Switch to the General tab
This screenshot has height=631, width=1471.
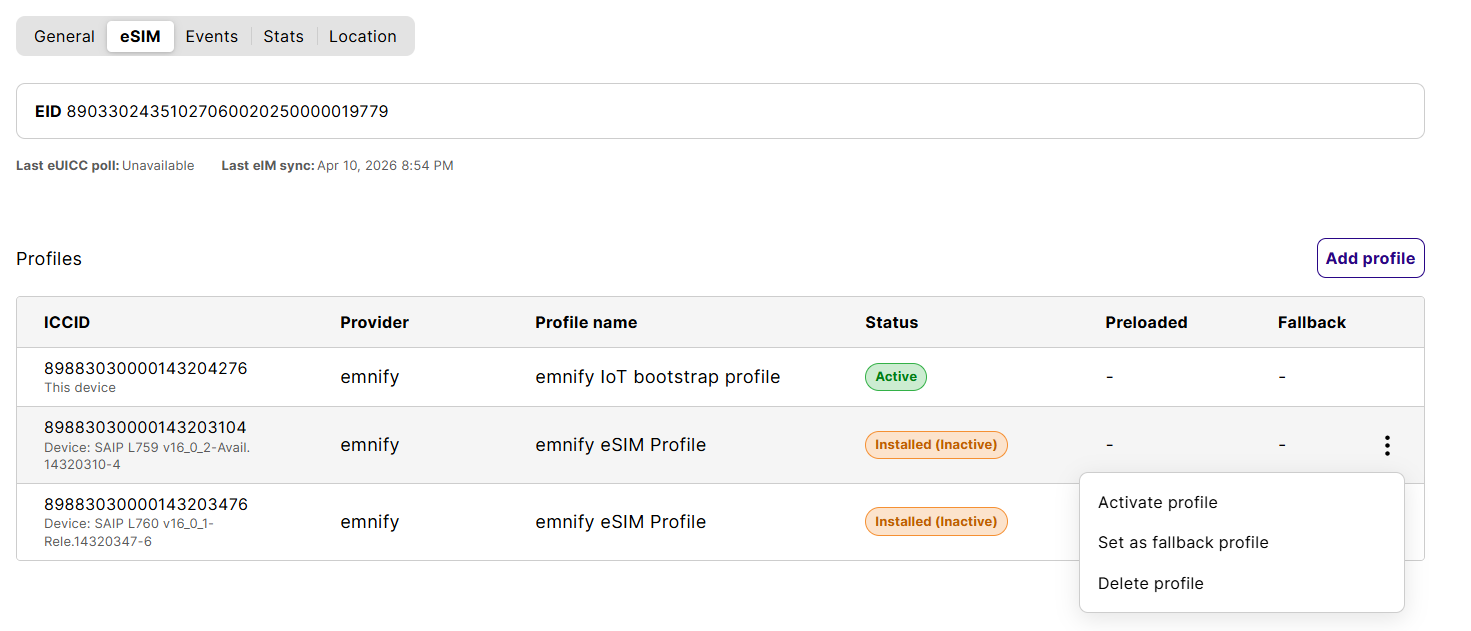(x=64, y=37)
